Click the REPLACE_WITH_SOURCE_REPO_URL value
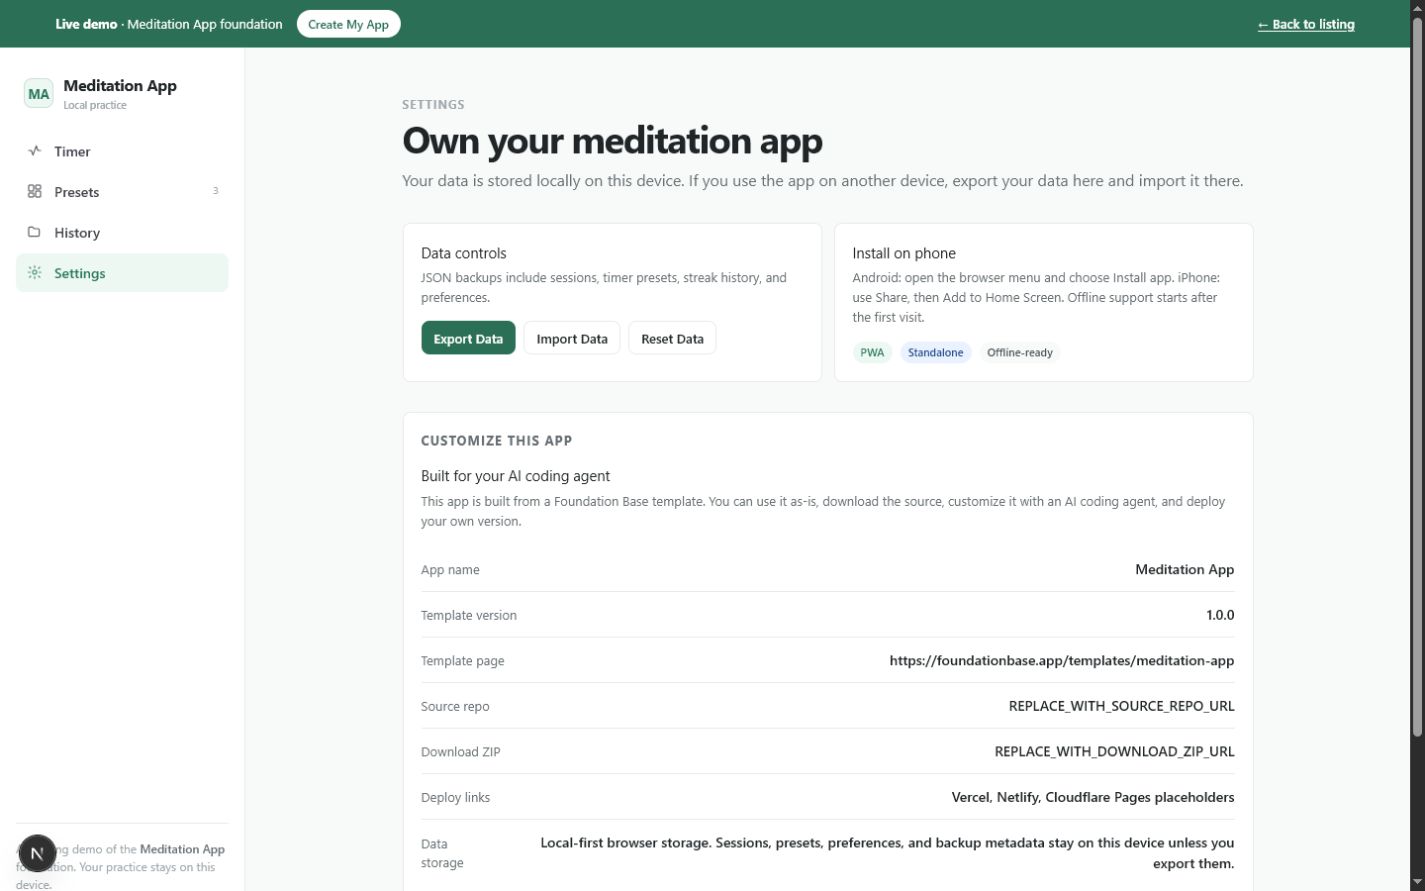Screen dimensions: 1425x891 [x=1121, y=706]
